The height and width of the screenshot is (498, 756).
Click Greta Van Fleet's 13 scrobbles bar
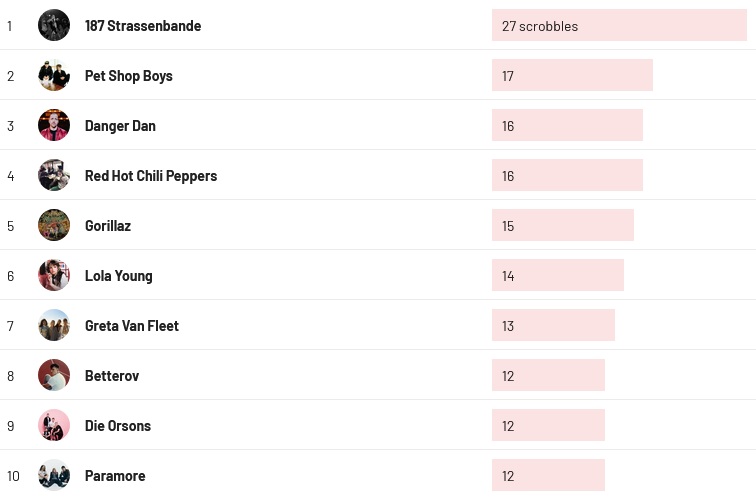(x=553, y=326)
